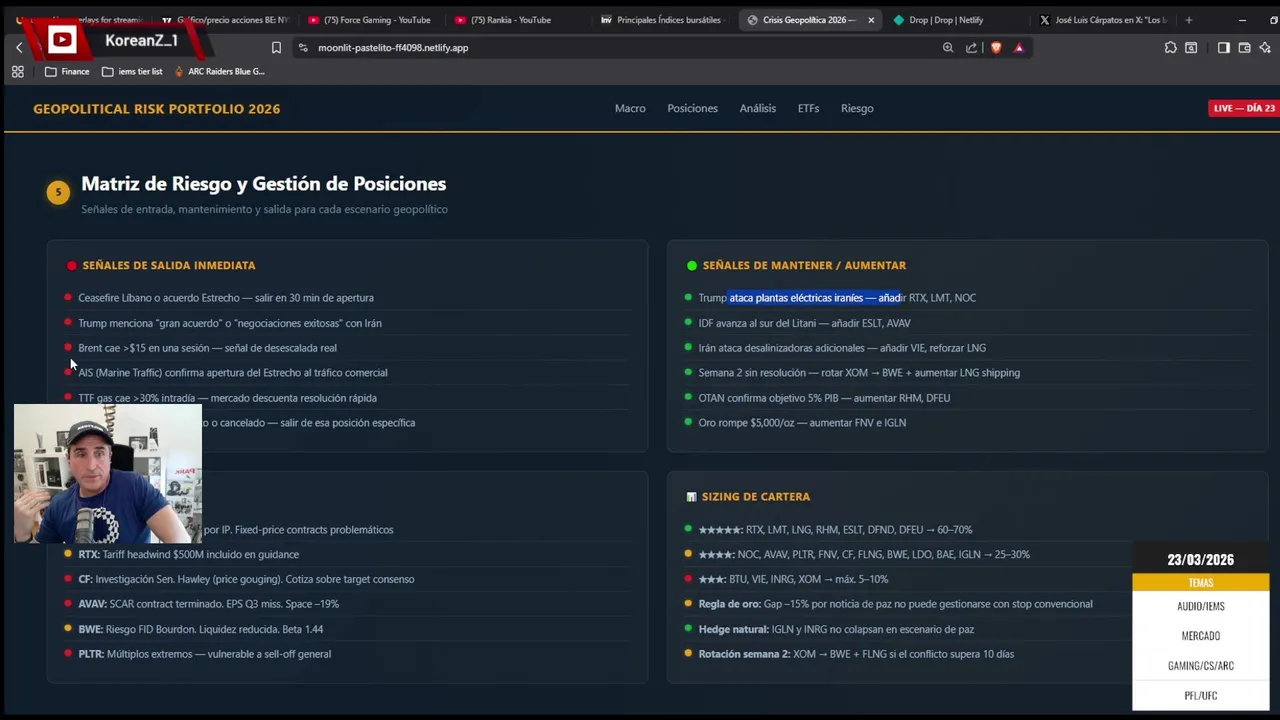
Task: Click the numbered 5 section badge
Action: 58,192
